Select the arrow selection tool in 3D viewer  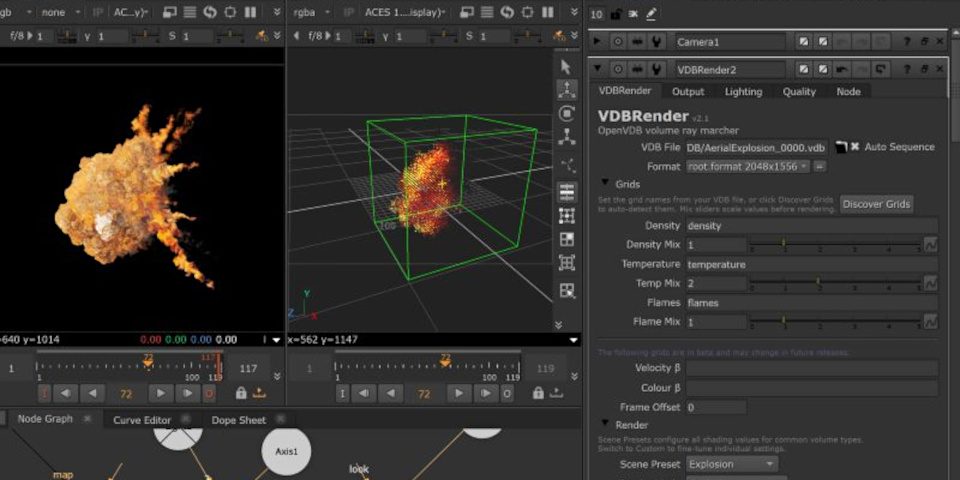pyautogui.click(x=567, y=67)
